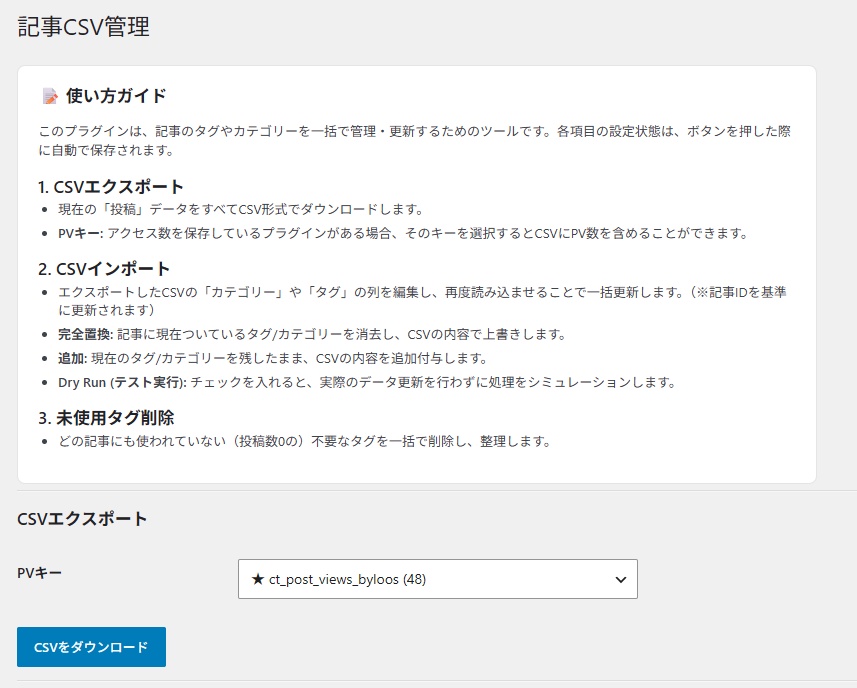Click the Dry Run (テスト実行): bullet term
The image size is (857, 688).
tap(122, 382)
